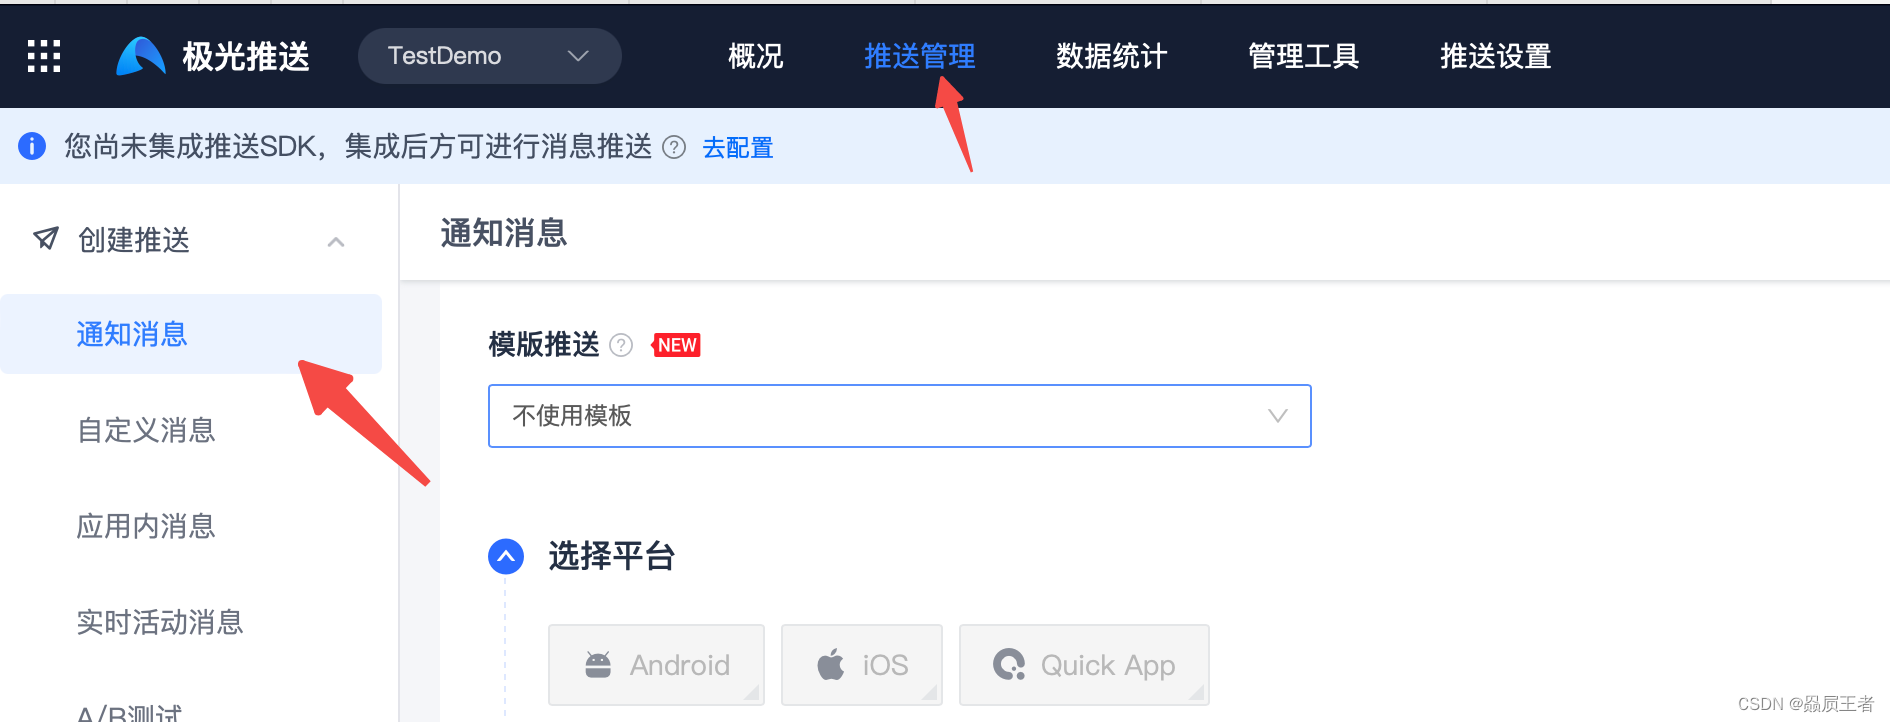
Task: Toggle the Android platform option
Action: (656, 665)
